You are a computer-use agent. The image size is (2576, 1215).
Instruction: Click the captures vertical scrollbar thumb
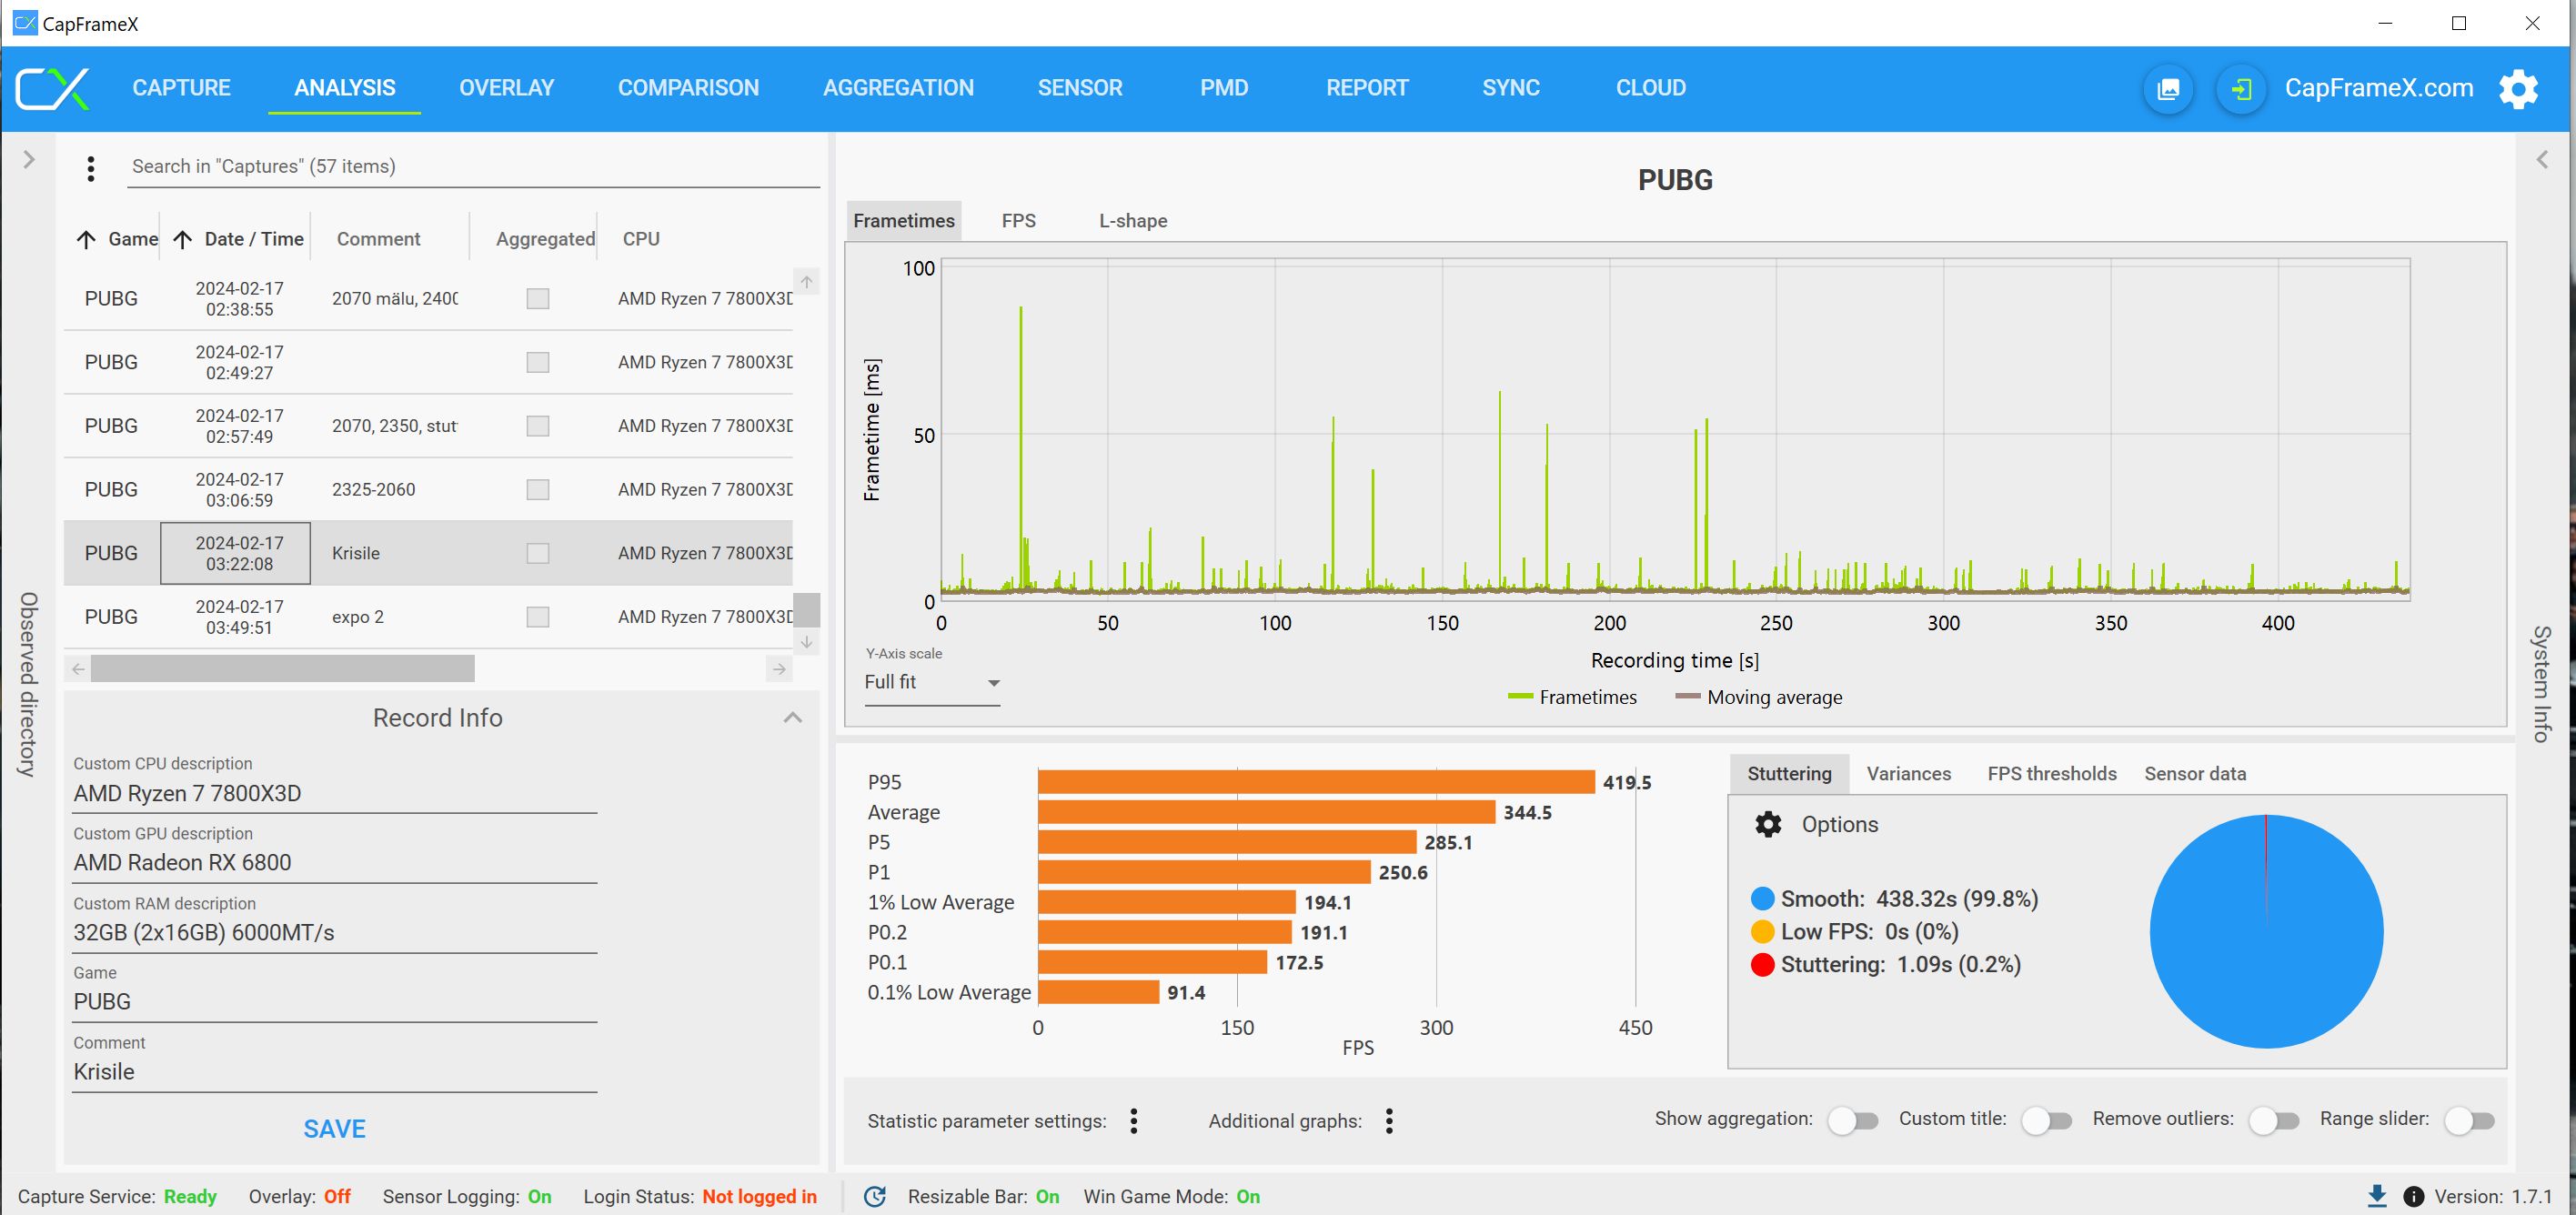coord(806,610)
